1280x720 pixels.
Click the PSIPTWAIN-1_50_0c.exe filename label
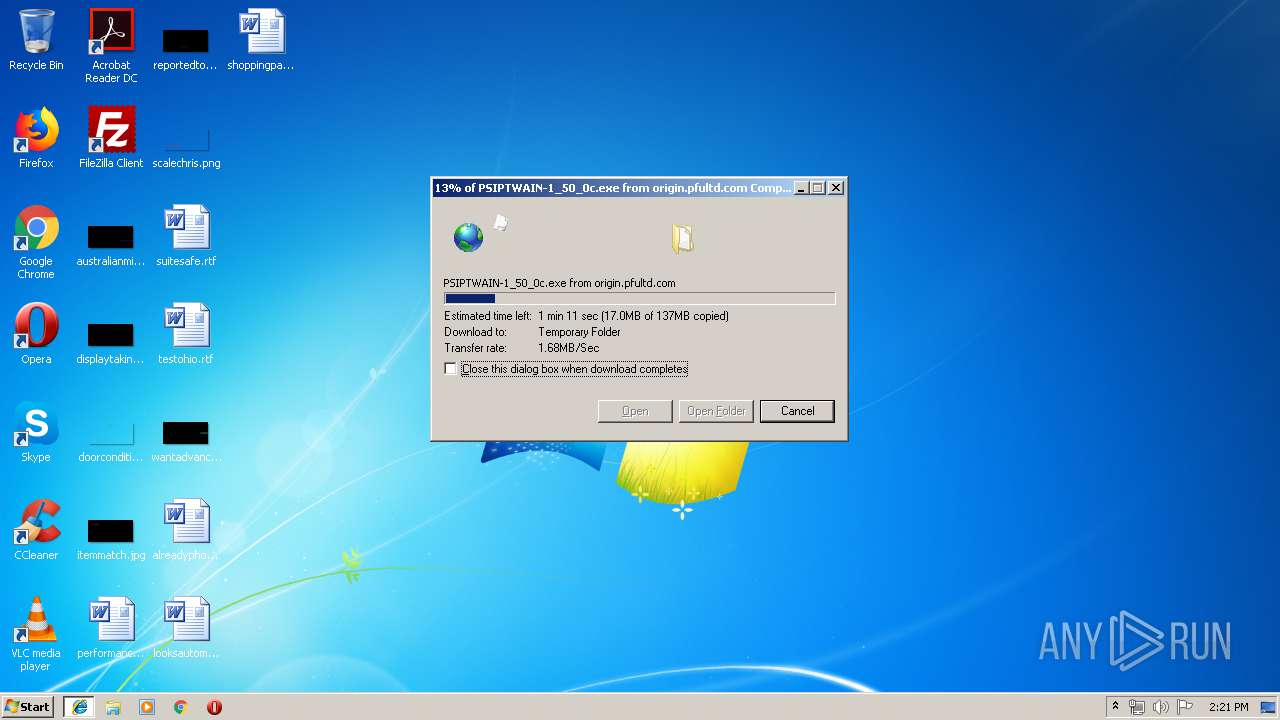coord(559,283)
